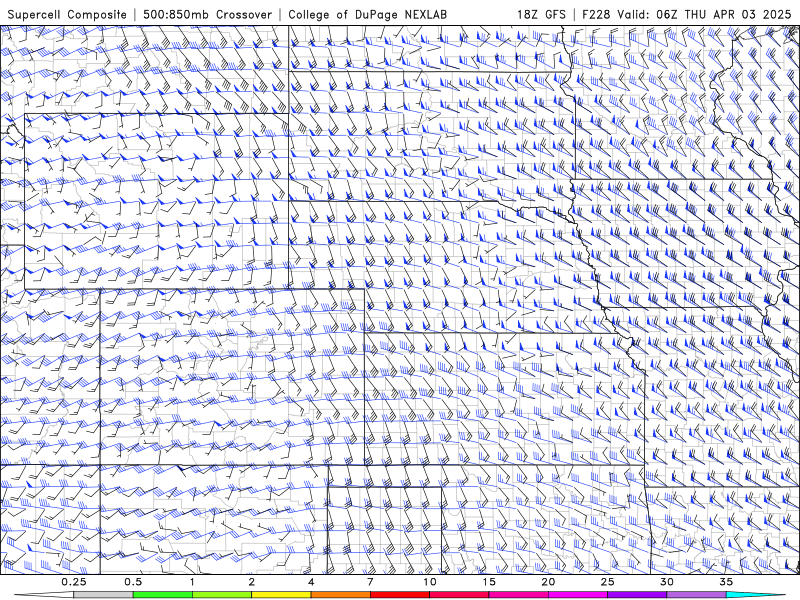Select the 15–20 colorbar segment
This screenshot has height=600, width=800.
point(518,595)
